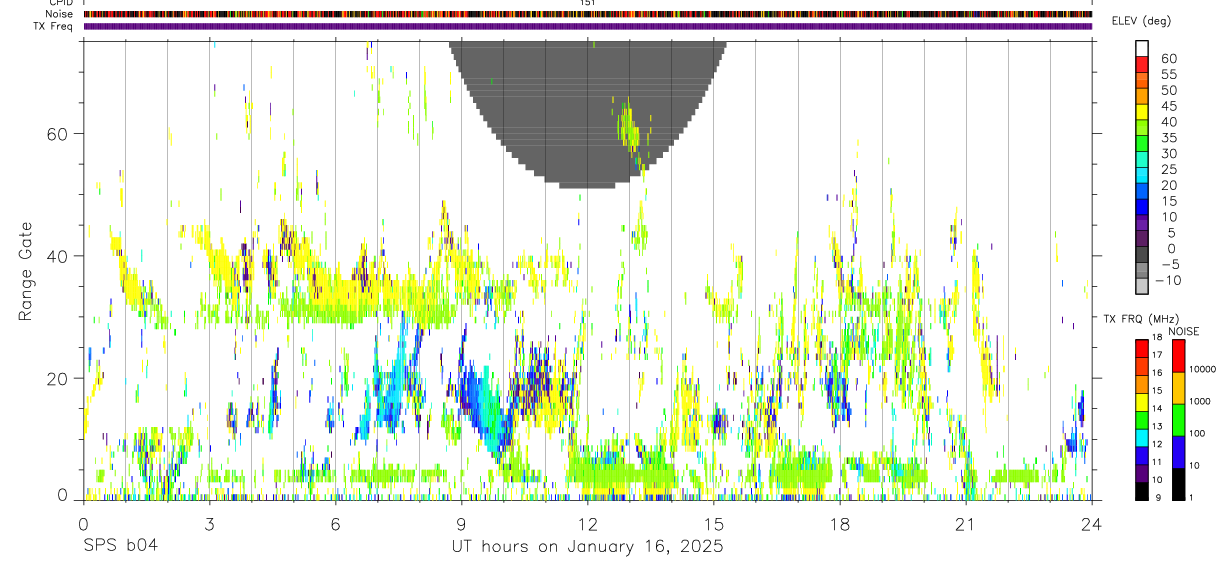Click x-axis hour tick label '18'
This screenshot has height=567, width=1228.
[840, 524]
